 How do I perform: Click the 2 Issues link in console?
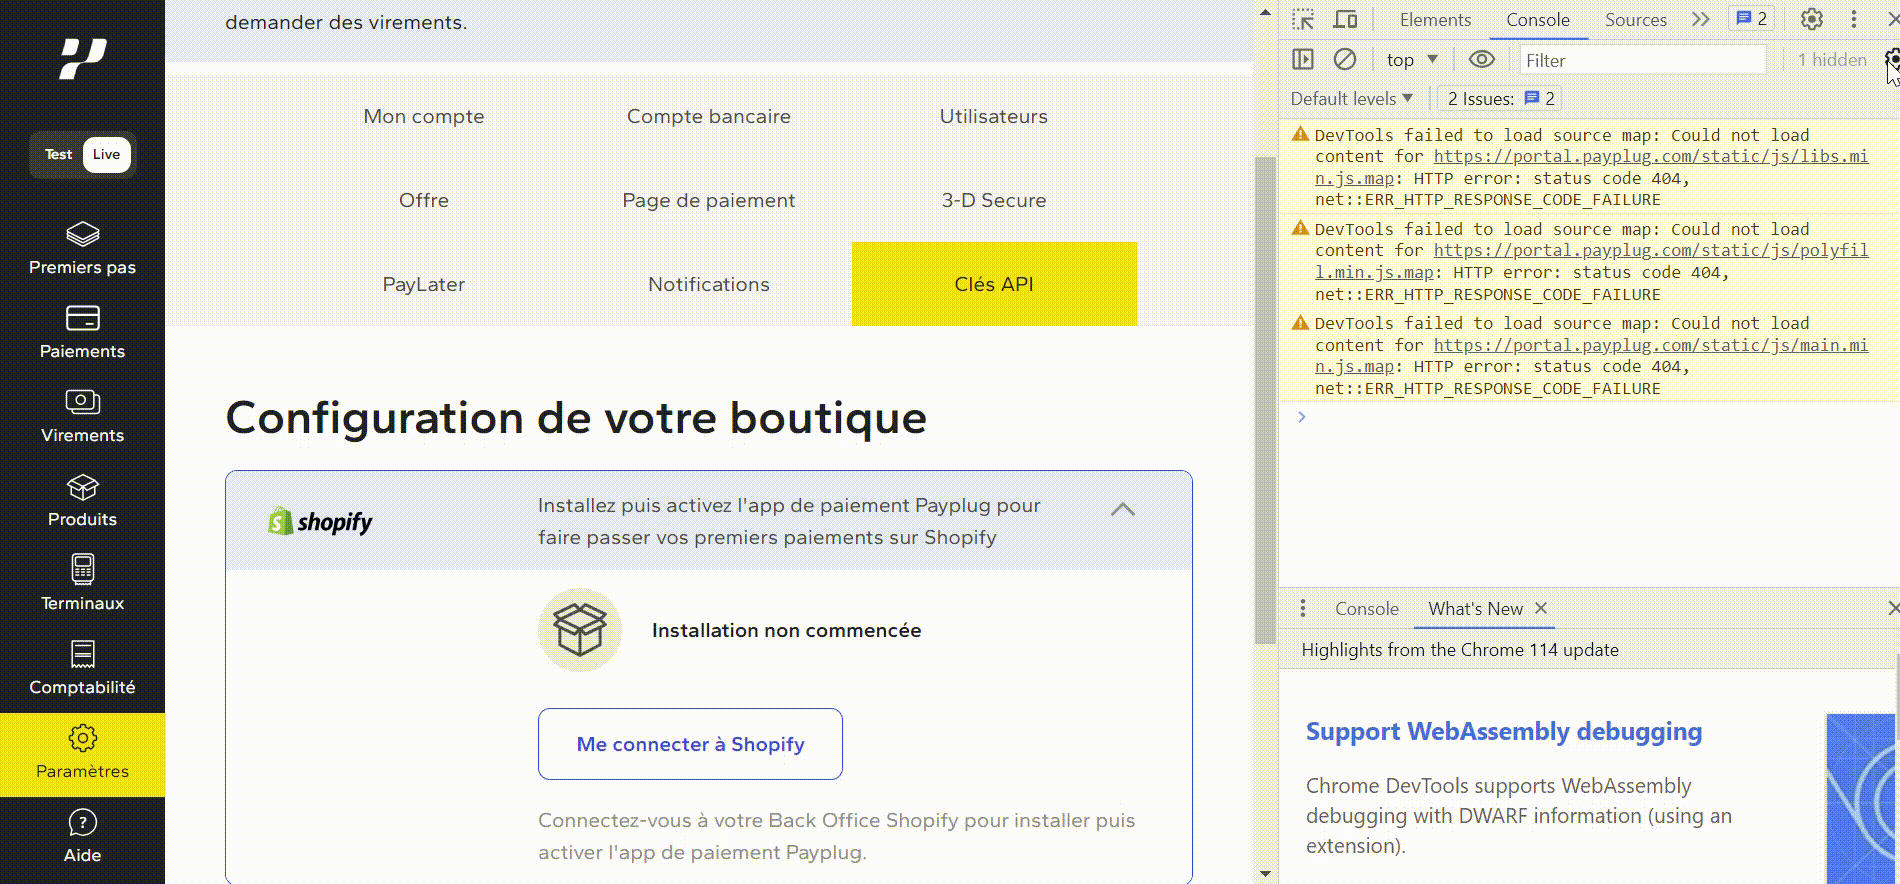click(1501, 98)
